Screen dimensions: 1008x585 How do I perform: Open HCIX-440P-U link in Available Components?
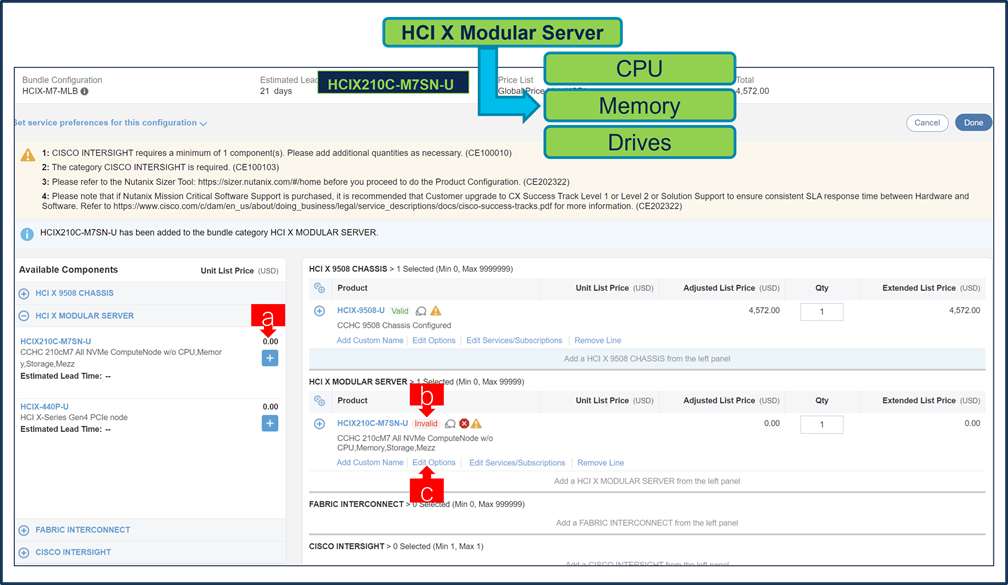coord(44,406)
